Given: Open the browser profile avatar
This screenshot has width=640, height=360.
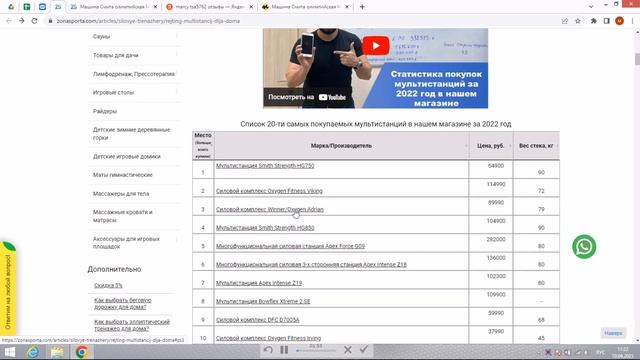Looking at the screenshot, I should point(619,21).
